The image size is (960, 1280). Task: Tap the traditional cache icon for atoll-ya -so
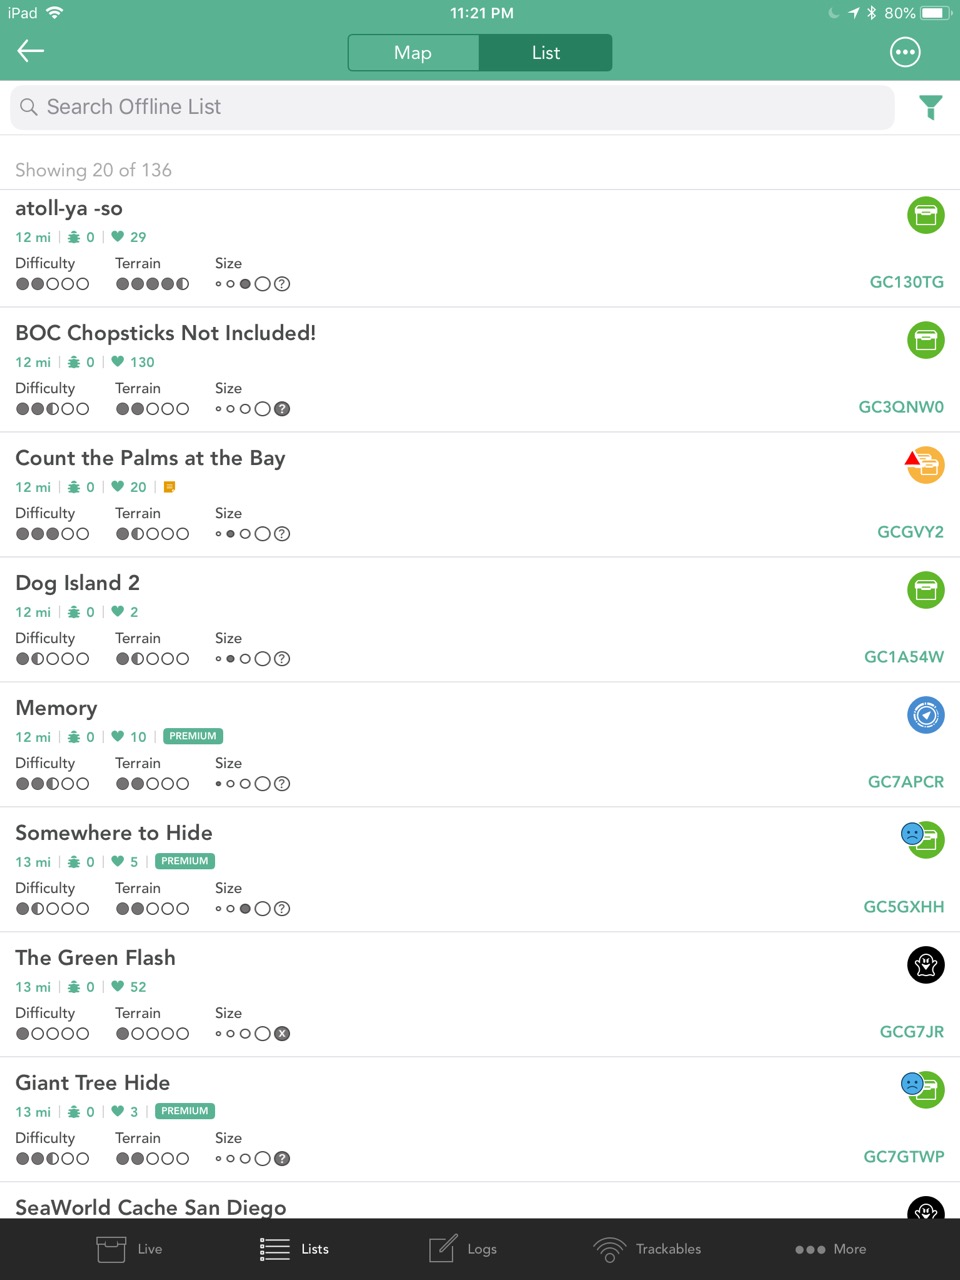926,215
